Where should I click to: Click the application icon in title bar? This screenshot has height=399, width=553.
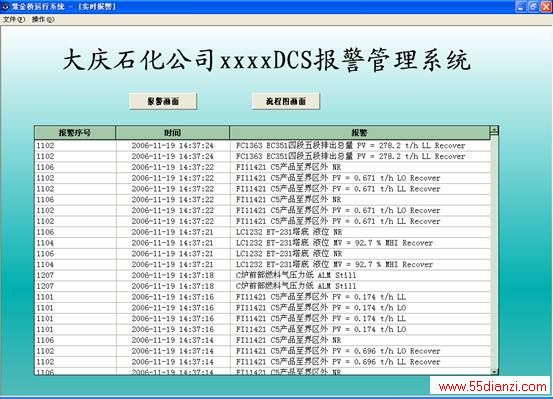click(x=5, y=6)
